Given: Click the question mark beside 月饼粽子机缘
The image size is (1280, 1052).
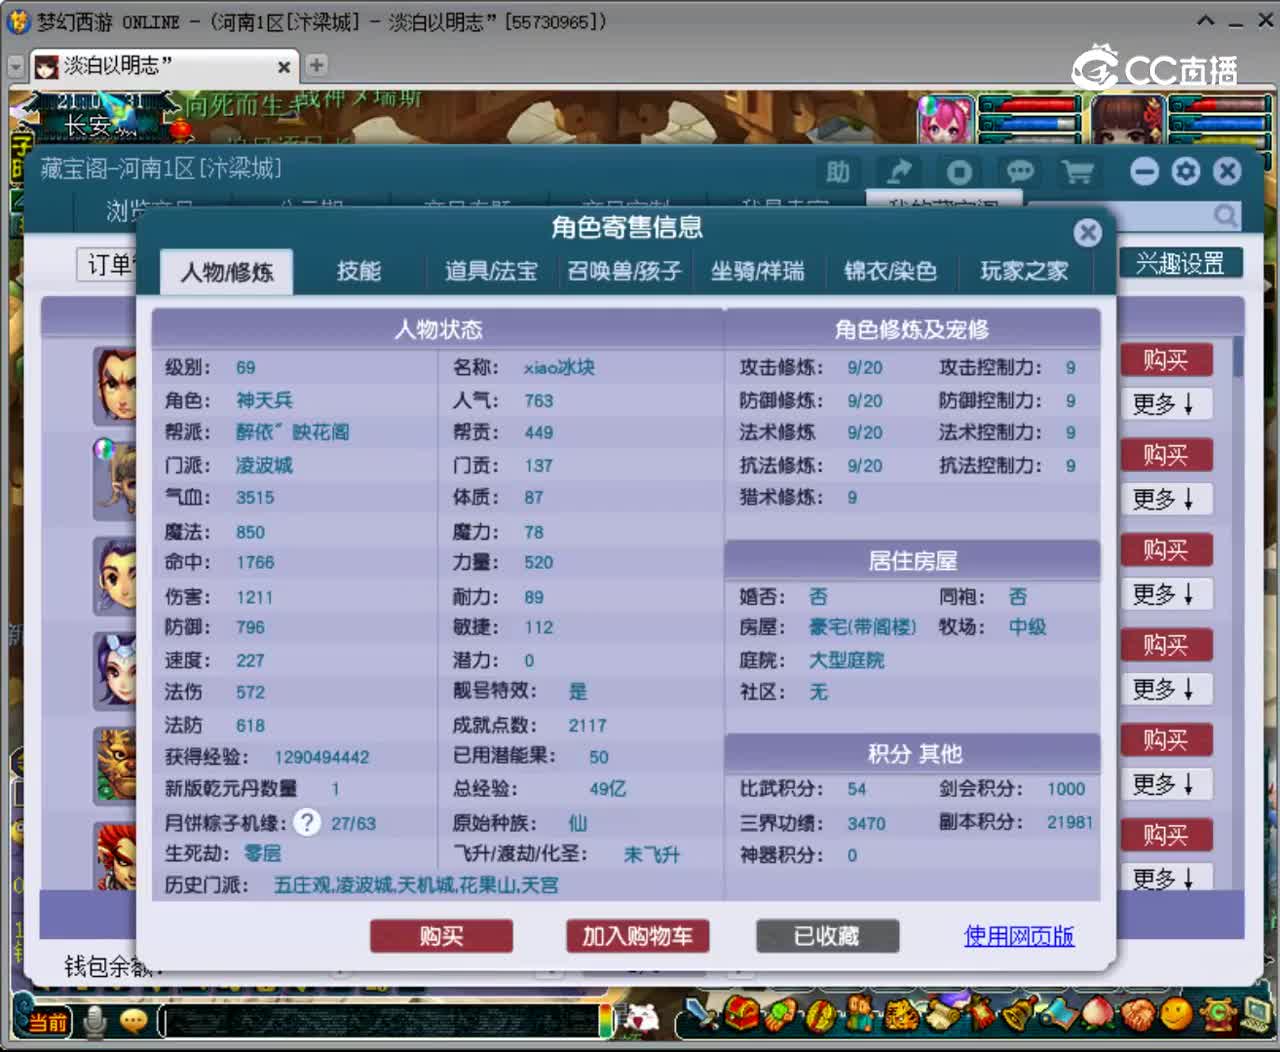Looking at the screenshot, I should click(x=307, y=822).
